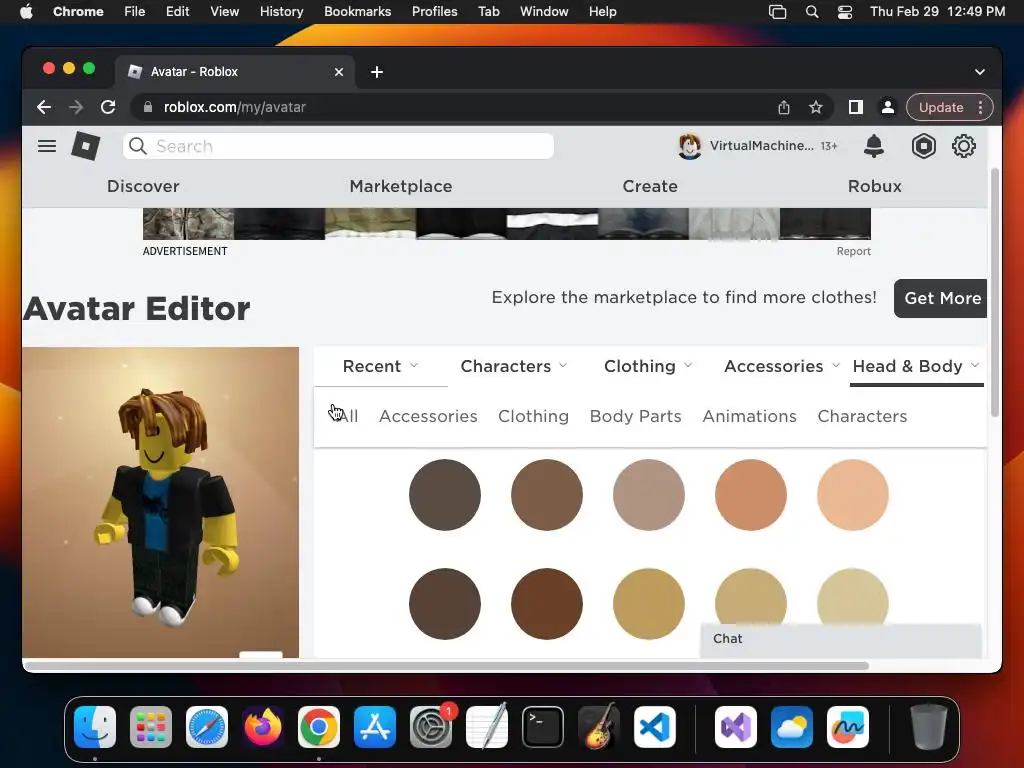The image size is (1024, 768).
Task: Open the Roblox hamburger navigation menu
Action: tap(46, 146)
